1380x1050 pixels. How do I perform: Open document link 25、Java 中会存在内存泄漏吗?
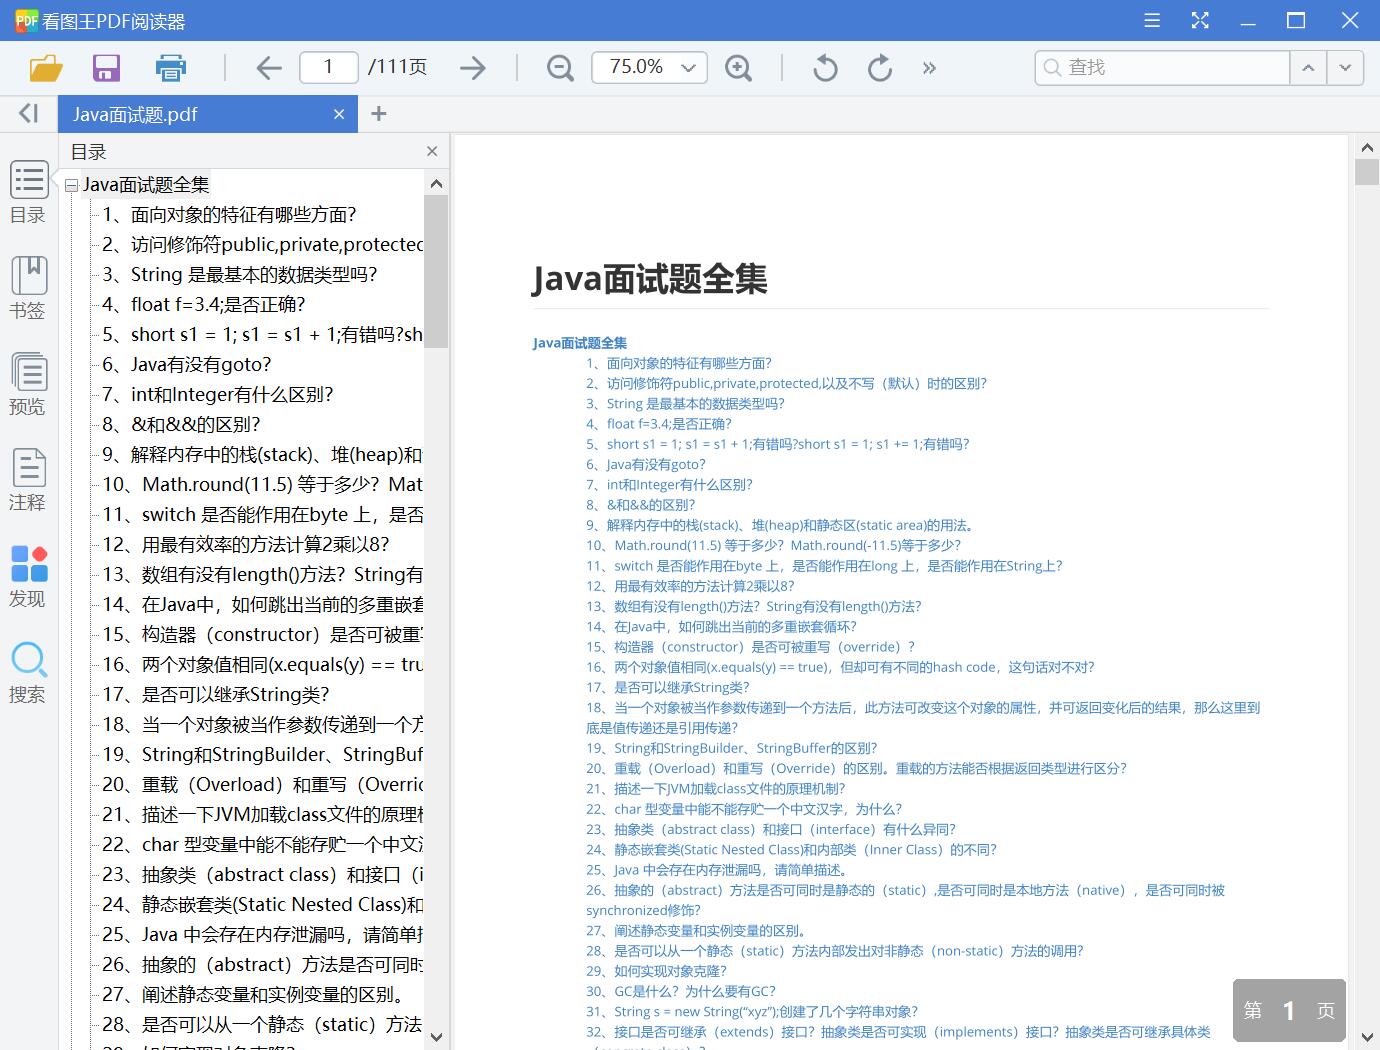pyautogui.click(x=720, y=870)
